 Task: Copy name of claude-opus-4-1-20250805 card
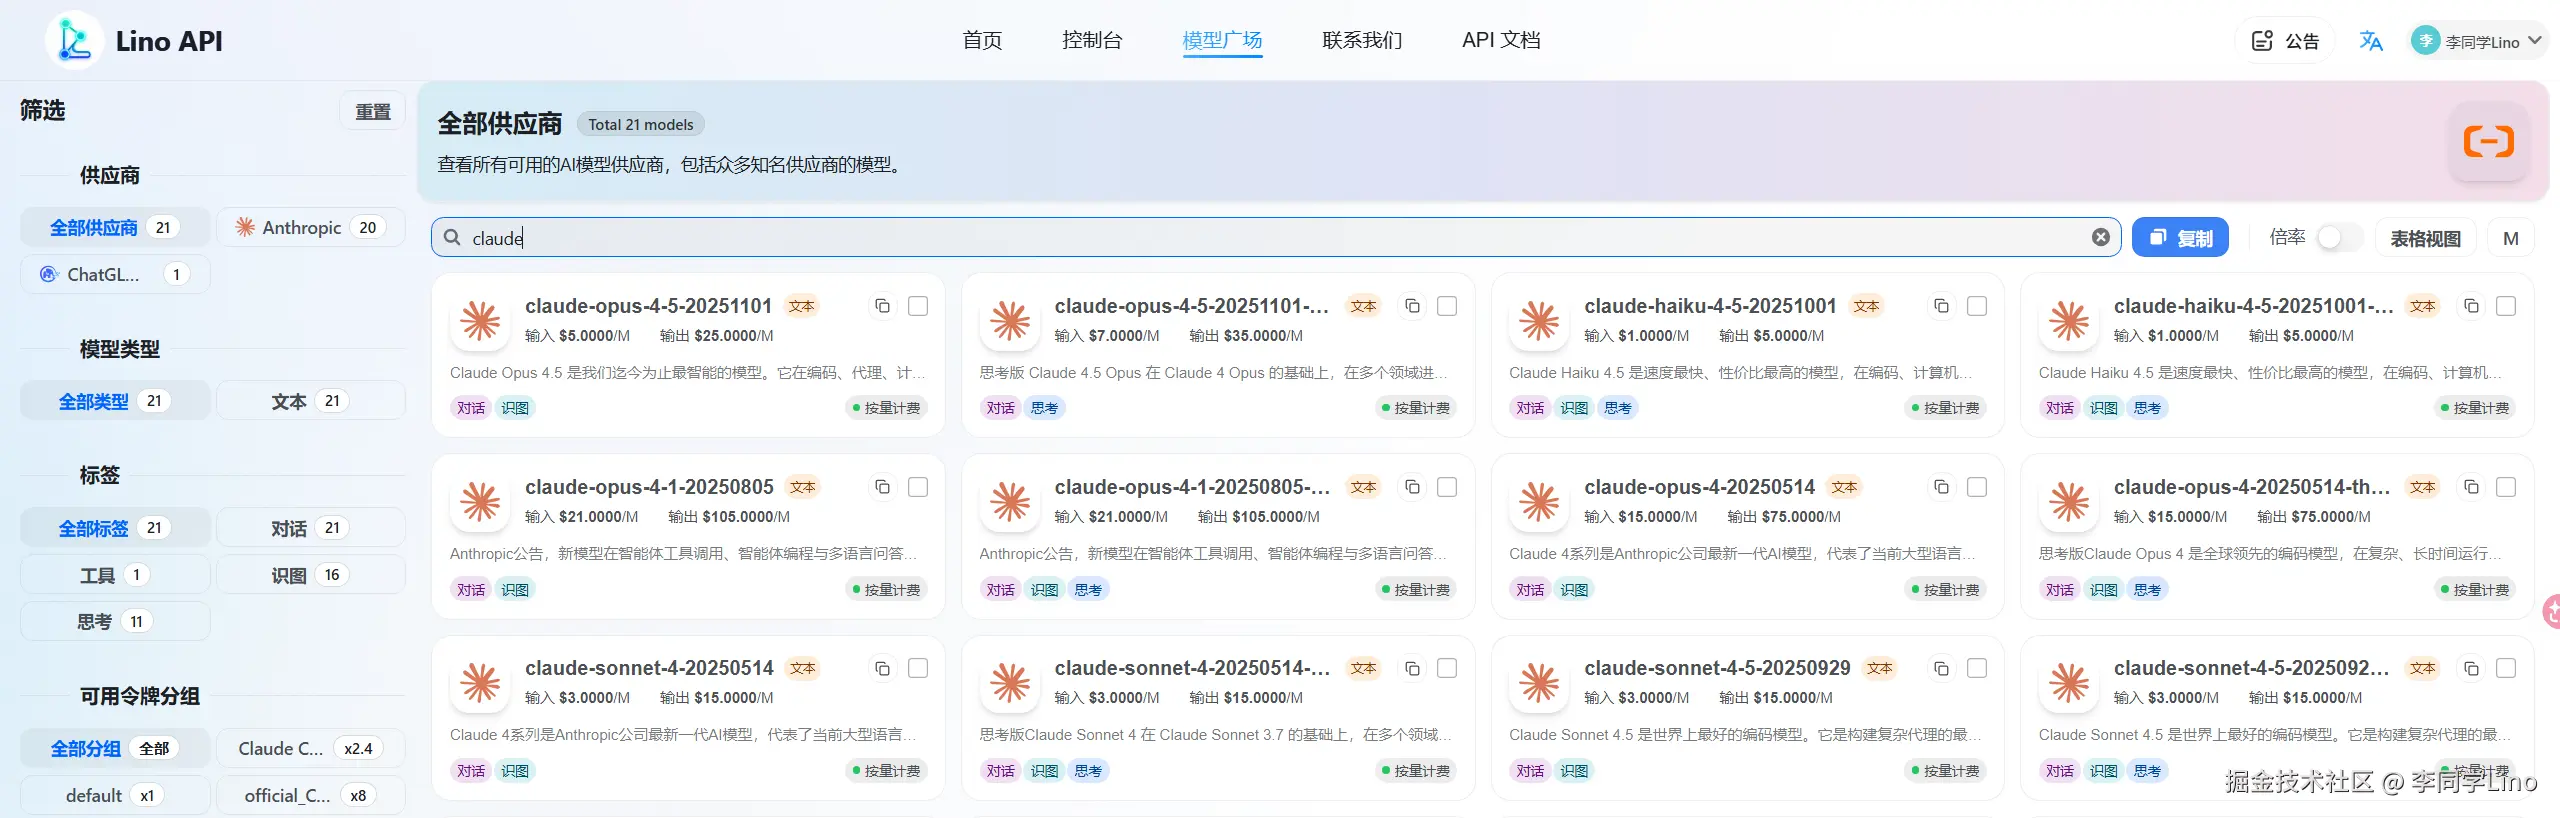[882, 487]
